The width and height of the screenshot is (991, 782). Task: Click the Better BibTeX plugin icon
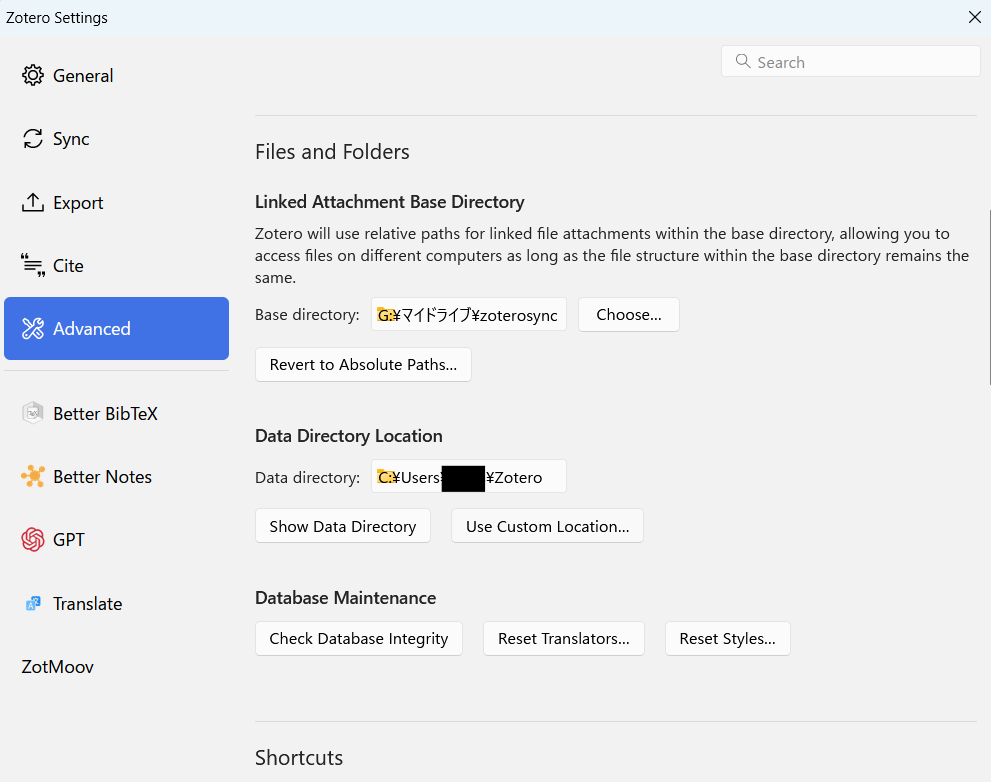point(33,413)
